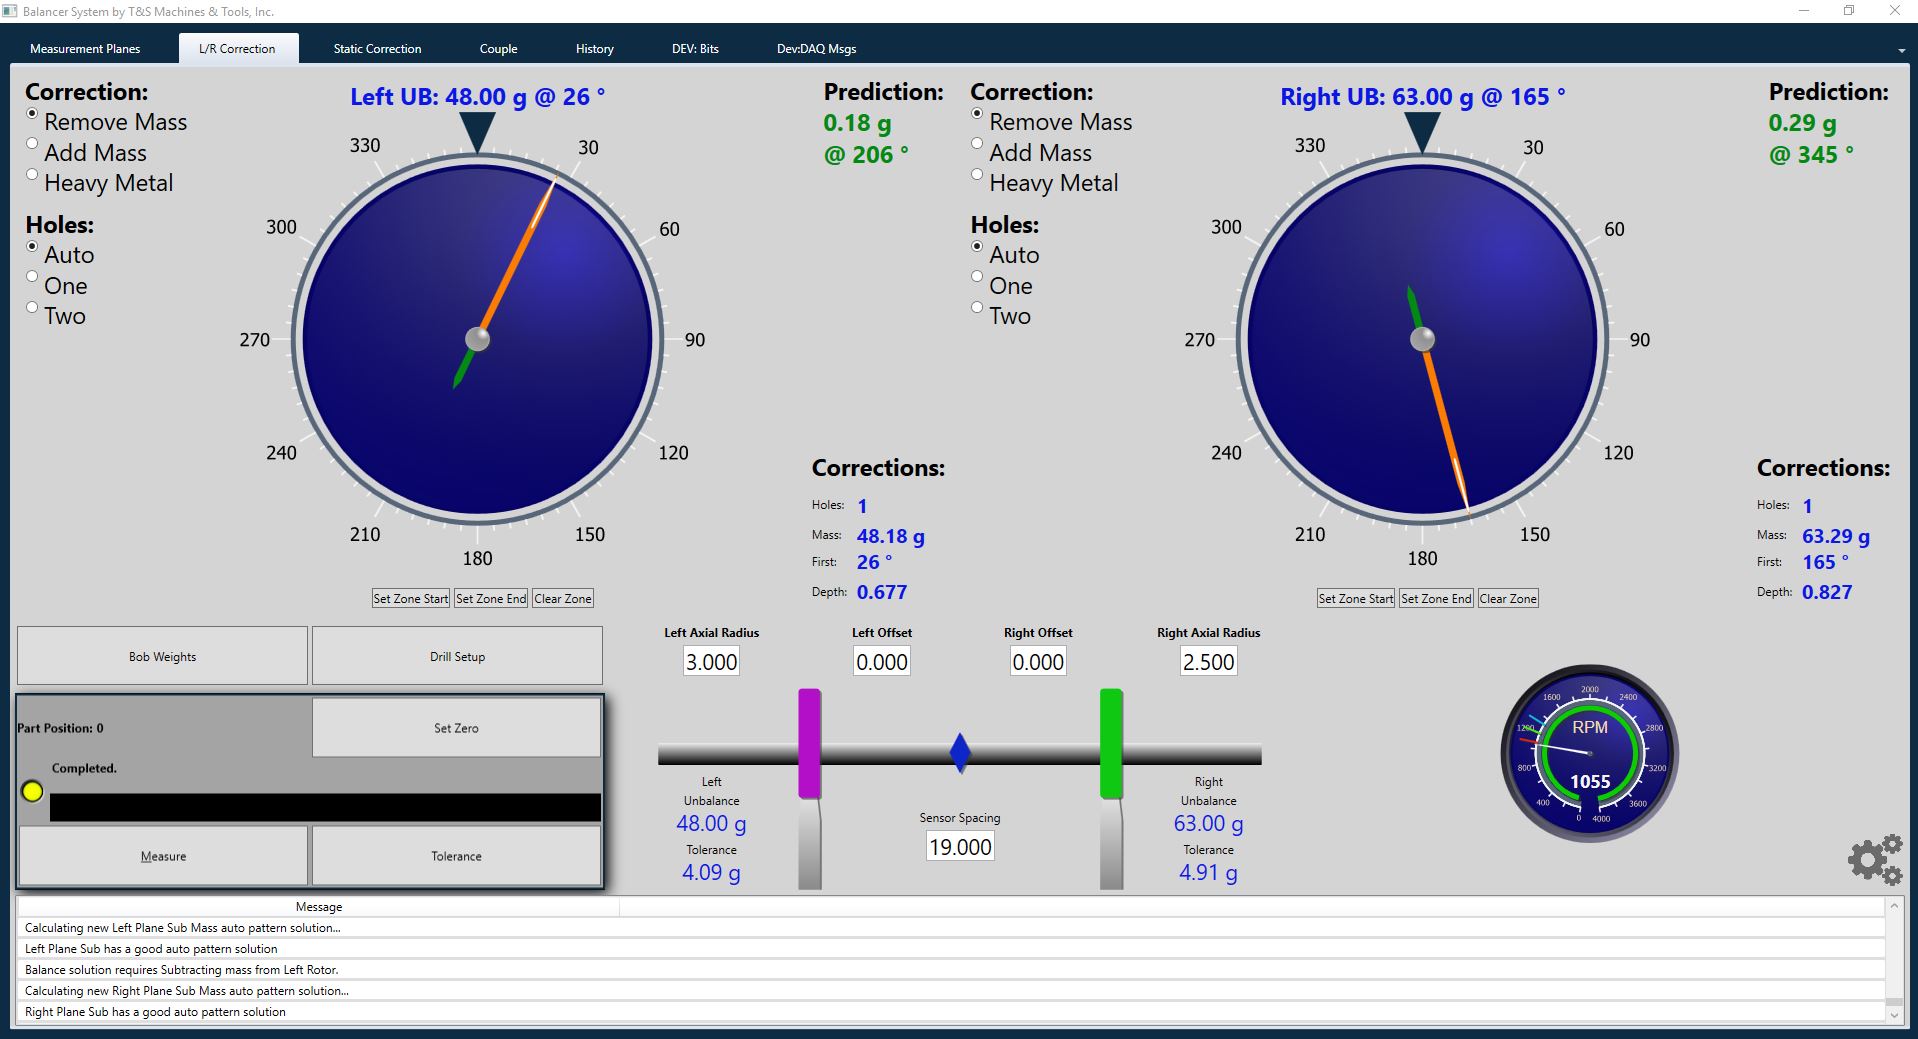Click the Left UB: 48.00 g readout
1918x1039 pixels.
point(477,97)
